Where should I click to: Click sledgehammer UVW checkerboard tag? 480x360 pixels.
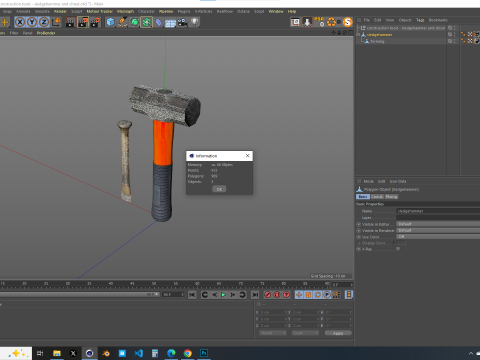point(470,34)
